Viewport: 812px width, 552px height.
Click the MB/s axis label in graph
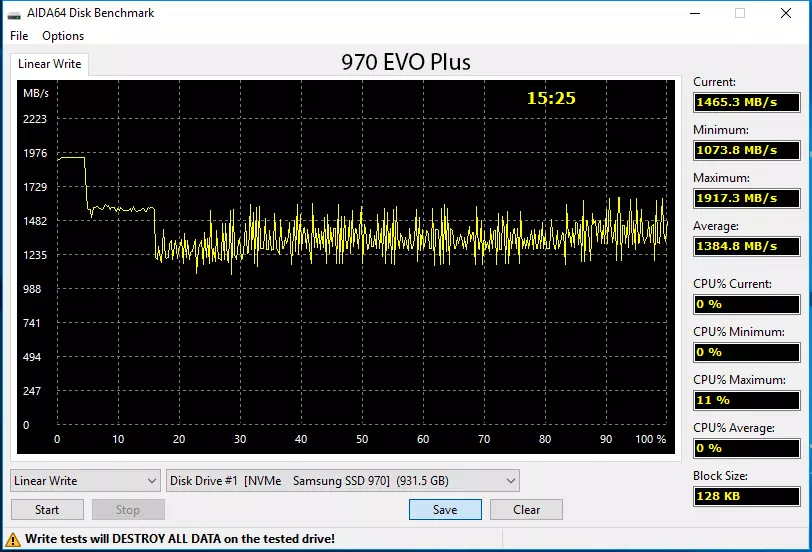click(x=36, y=93)
